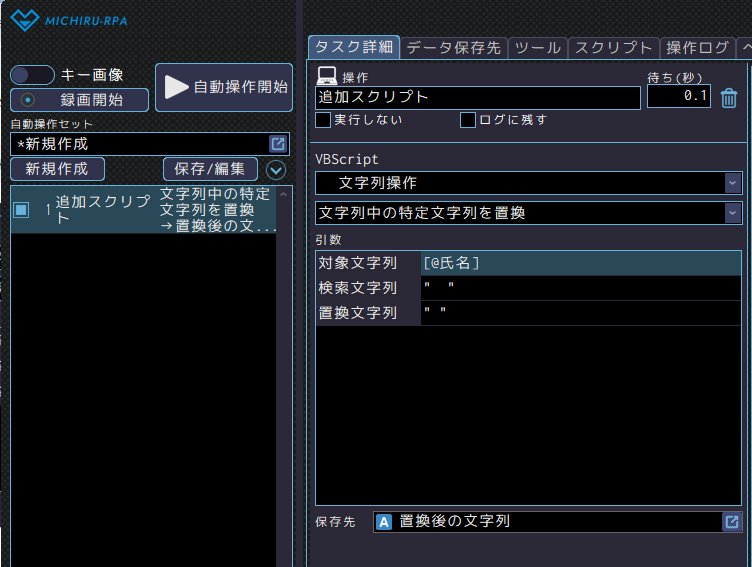The height and width of the screenshot is (567, 752).
Task: Switch to the 操作ログ tab
Action: [697, 47]
